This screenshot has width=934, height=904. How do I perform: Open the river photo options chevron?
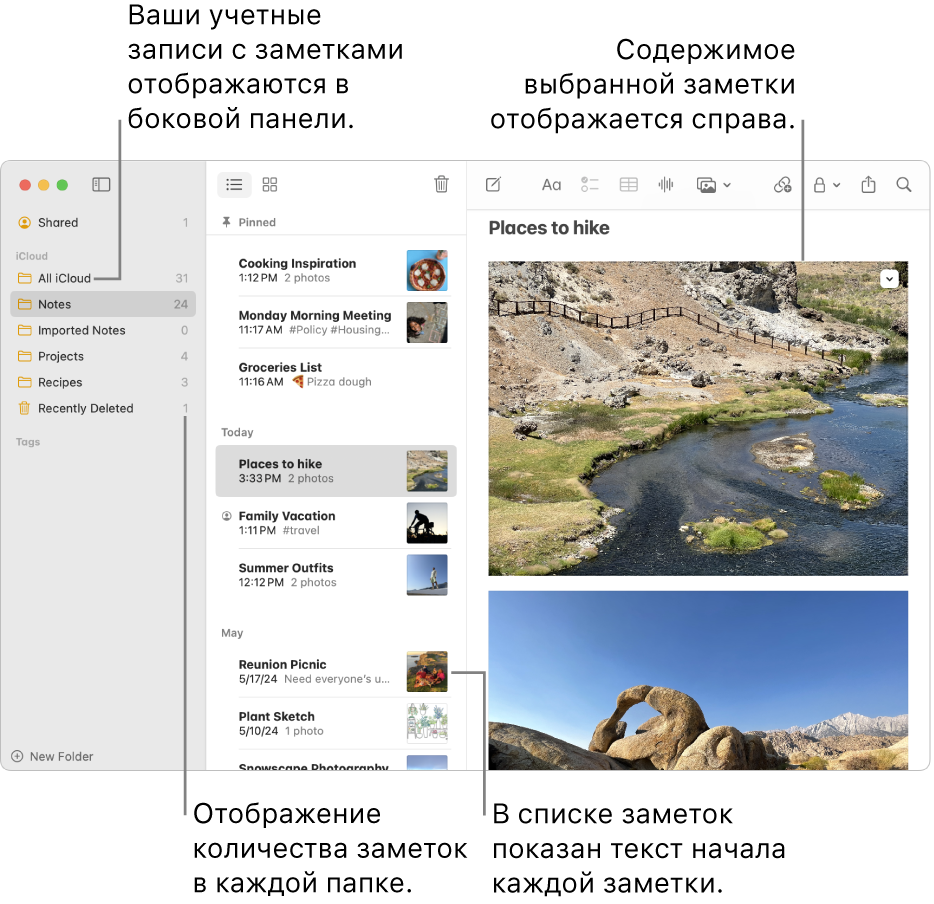pos(889,278)
